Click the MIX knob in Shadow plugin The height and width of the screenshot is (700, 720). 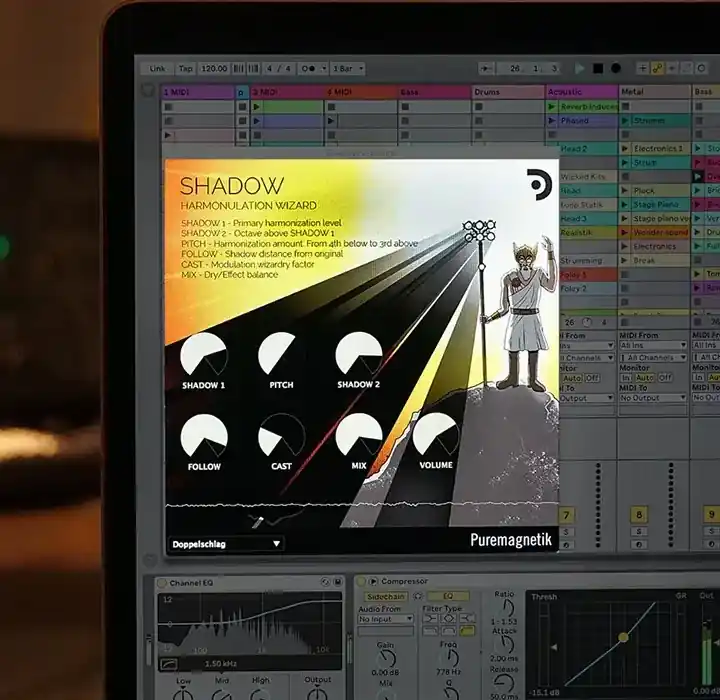359,436
